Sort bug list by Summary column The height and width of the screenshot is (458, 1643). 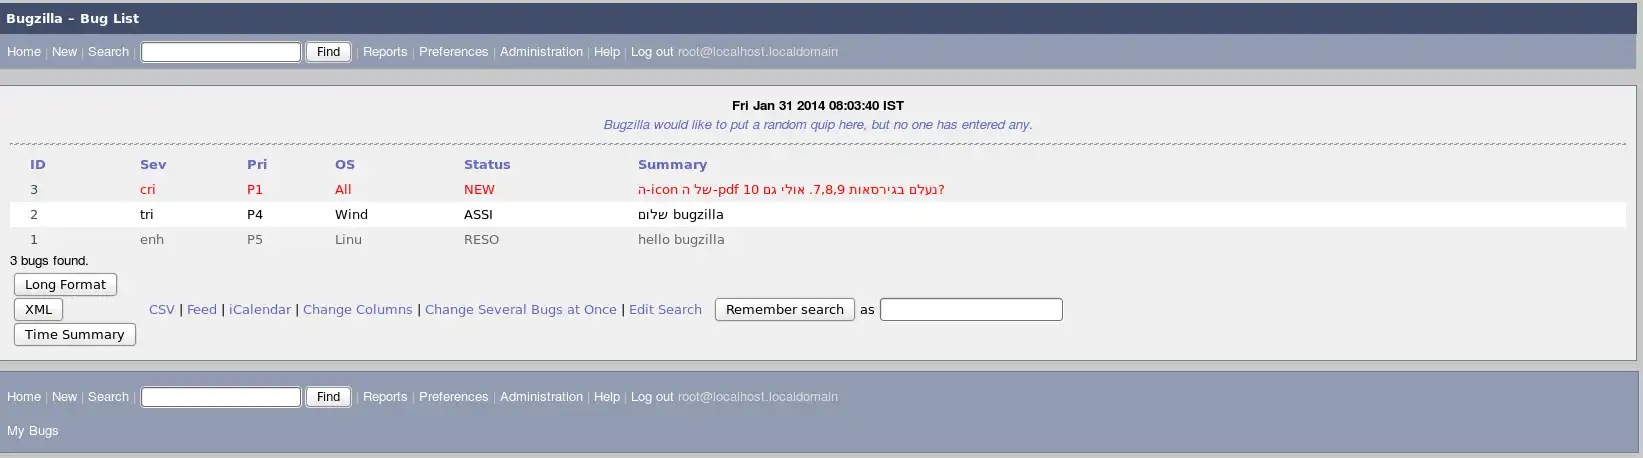click(672, 165)
